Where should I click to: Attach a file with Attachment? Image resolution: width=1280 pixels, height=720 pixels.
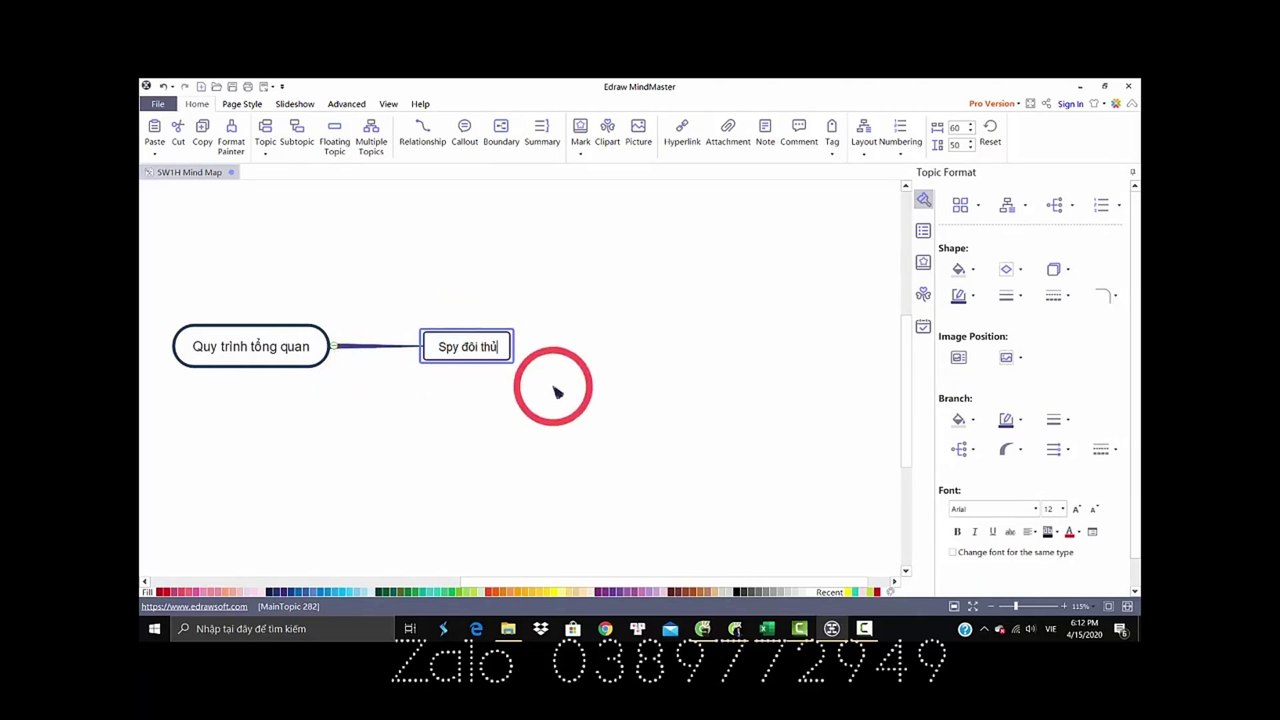(x=728, y=132)
